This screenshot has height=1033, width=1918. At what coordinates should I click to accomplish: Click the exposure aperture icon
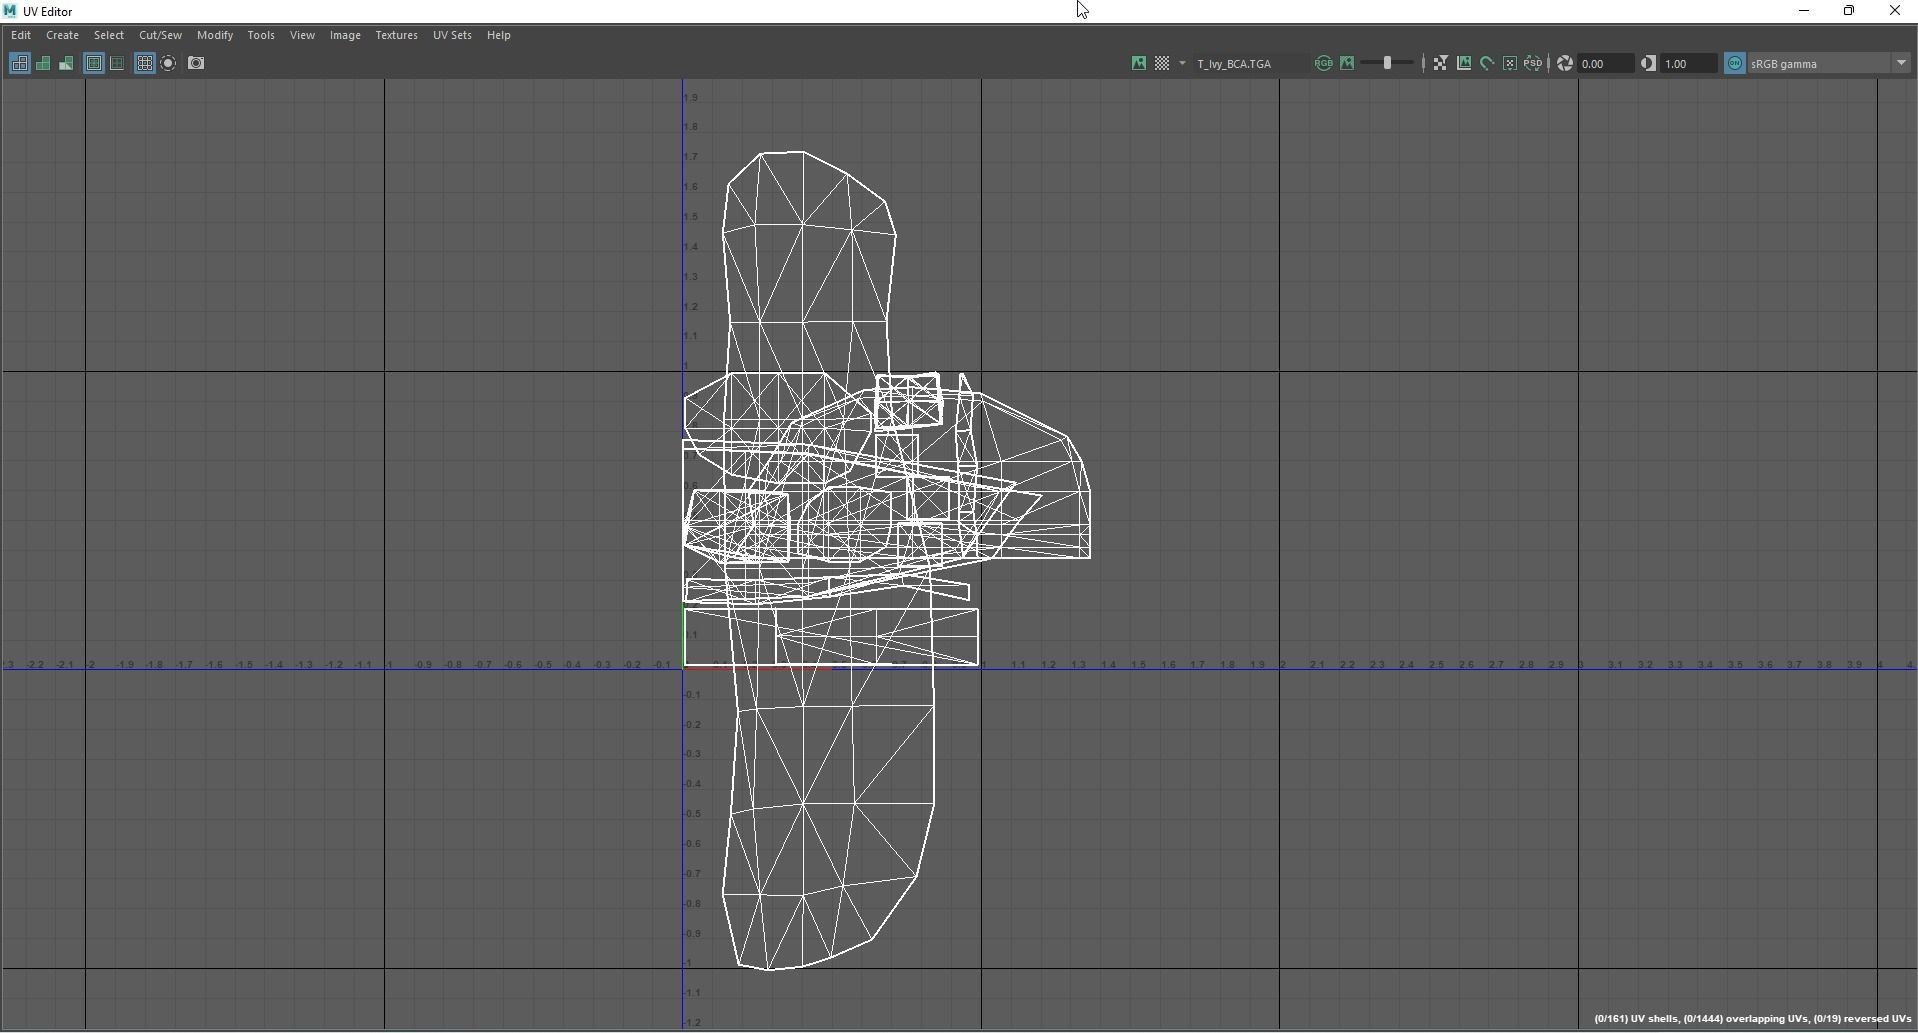(1565, 63)
